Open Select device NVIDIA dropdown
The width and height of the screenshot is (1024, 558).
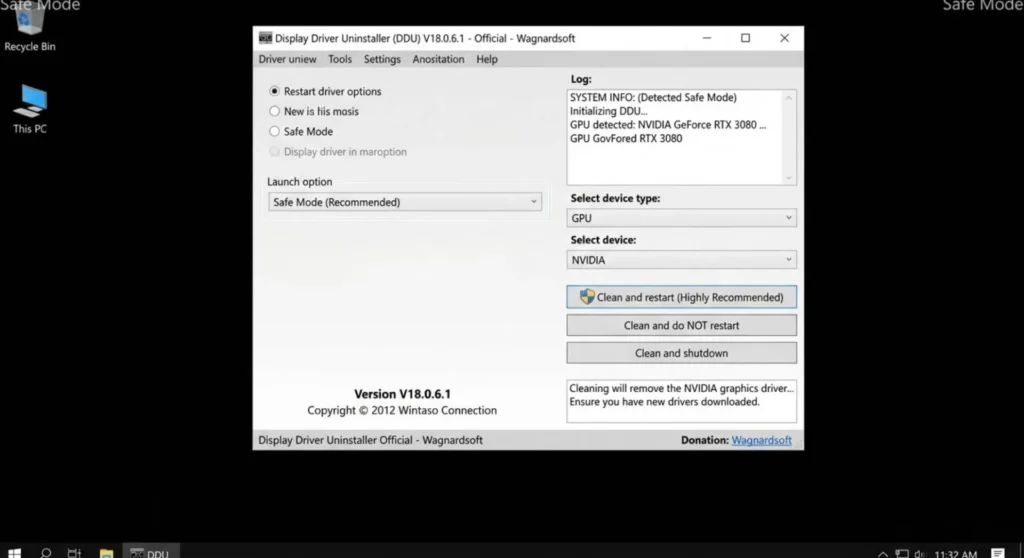point(681,259)
